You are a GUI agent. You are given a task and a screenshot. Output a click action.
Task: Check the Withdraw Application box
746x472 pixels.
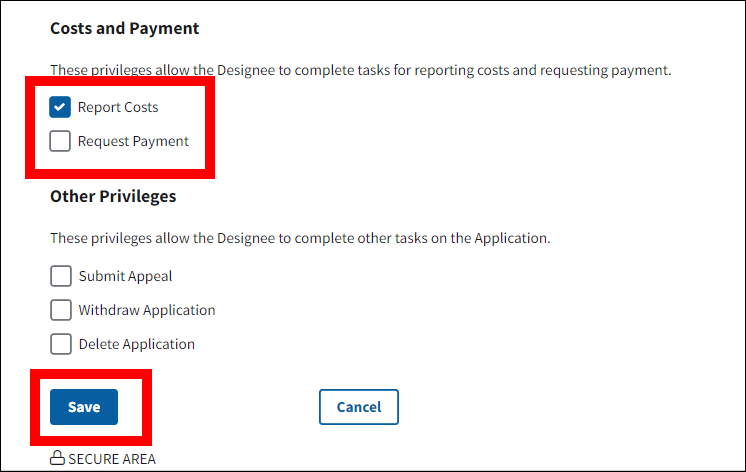click(x=61, y=310)
